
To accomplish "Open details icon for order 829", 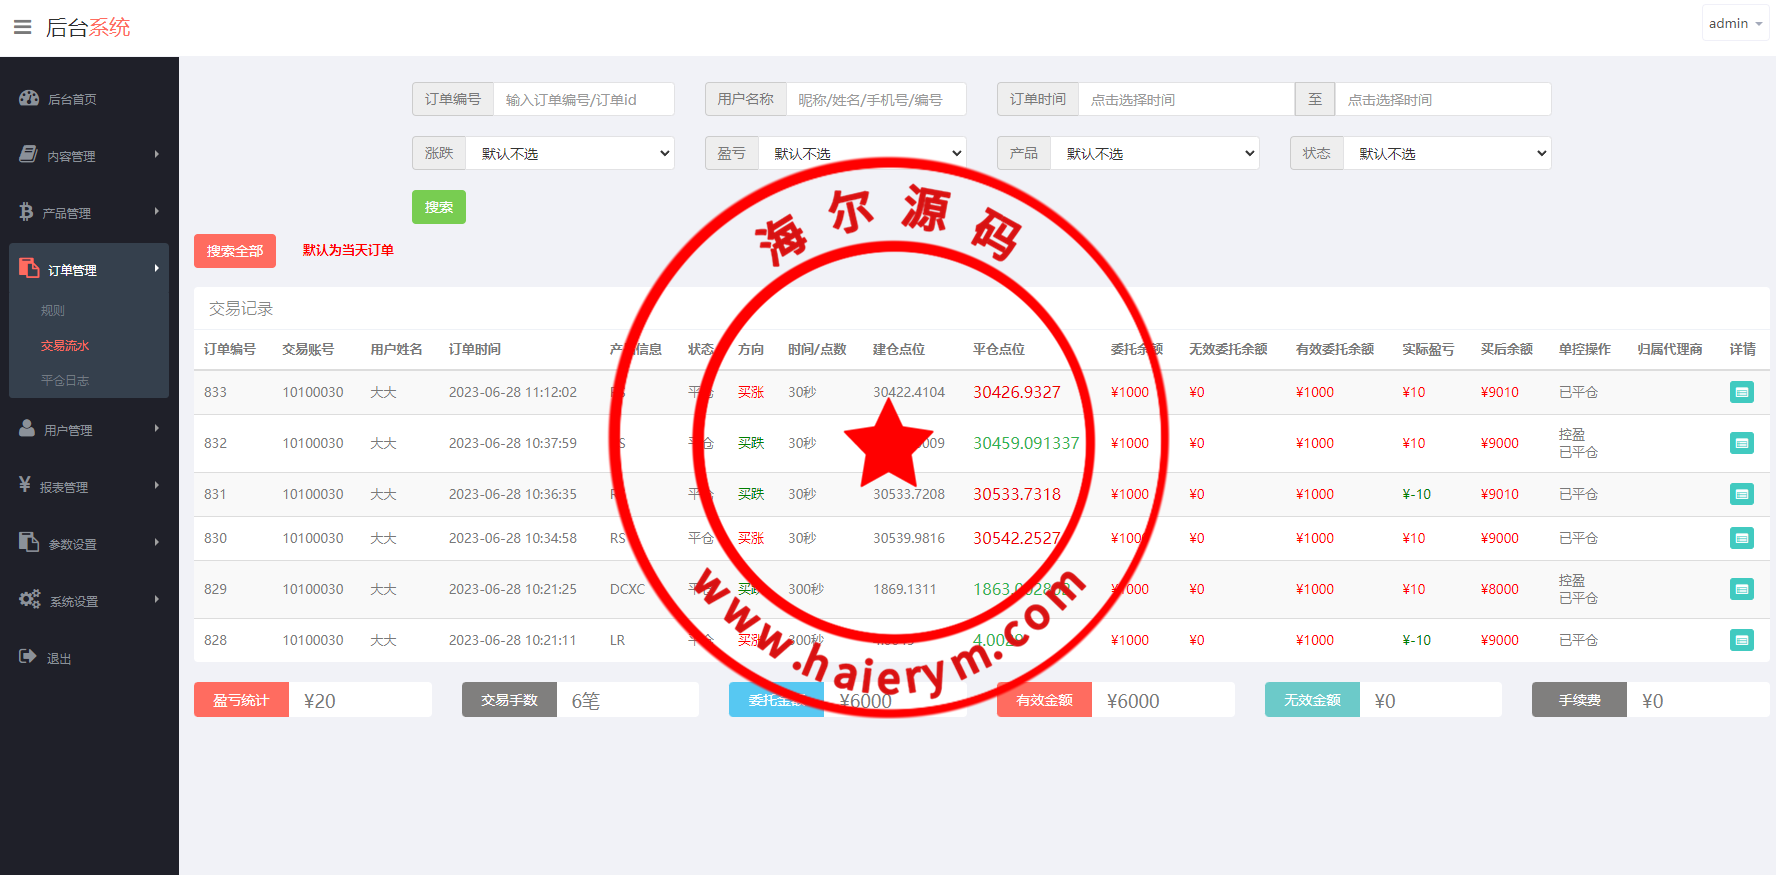I will pyautogui.click(x=1741, y=589).
